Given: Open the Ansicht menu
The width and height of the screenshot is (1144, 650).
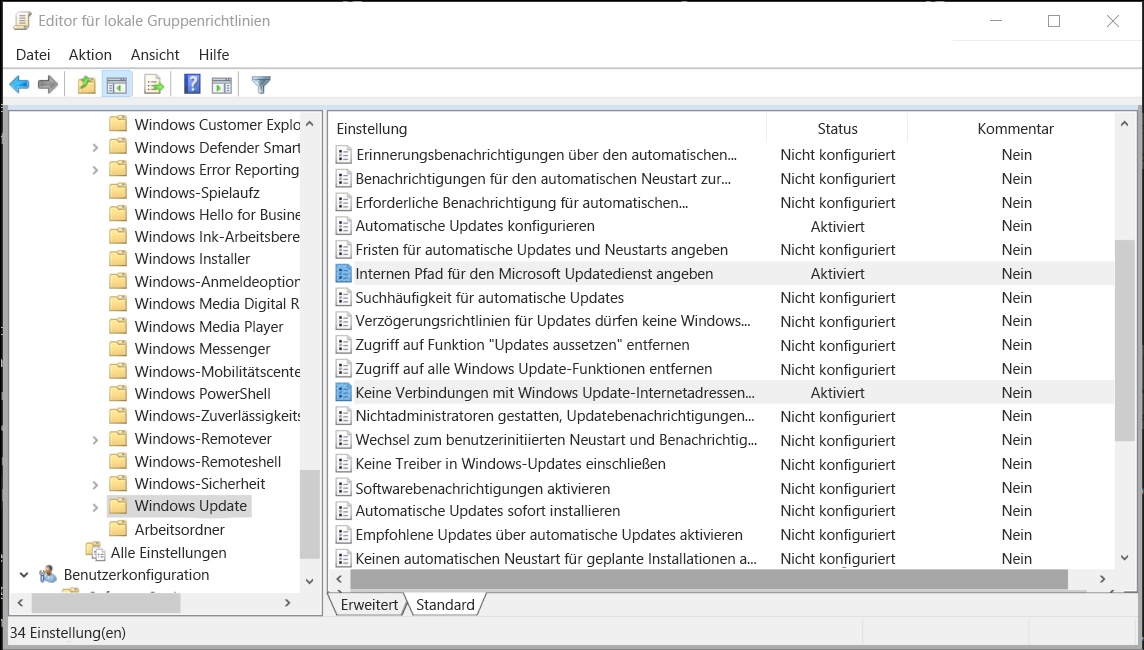Looking at the screenshot, I should click(154, 55).
